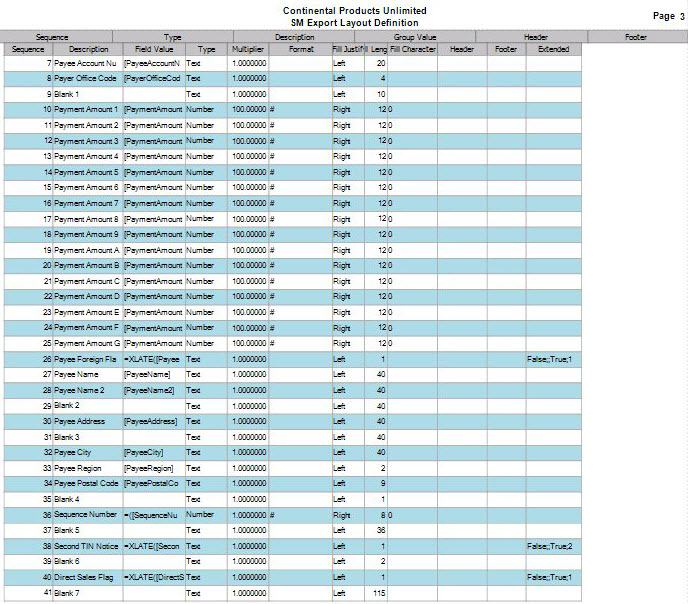
Task: Select the Payee Postal Code row description
Action: 87,484
